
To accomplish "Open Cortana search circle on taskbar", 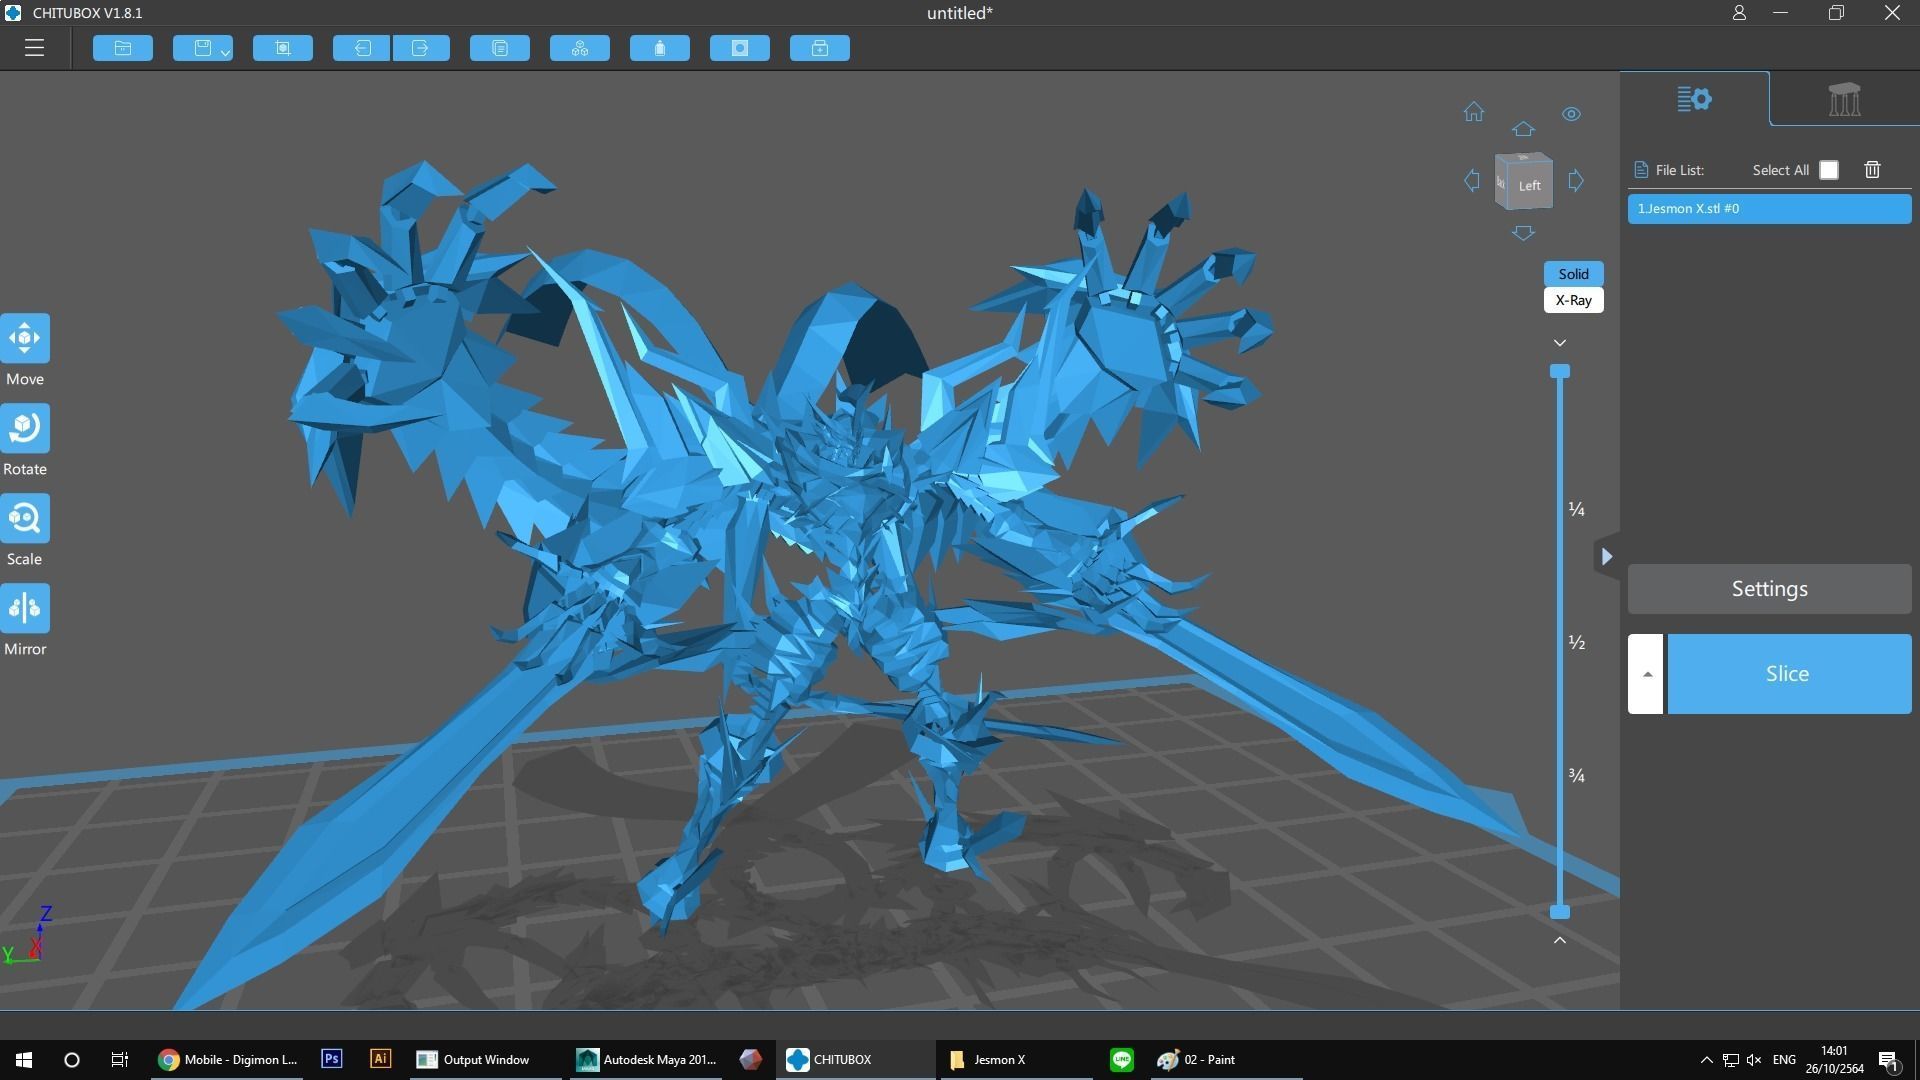I will click(x=72, y=1060).
